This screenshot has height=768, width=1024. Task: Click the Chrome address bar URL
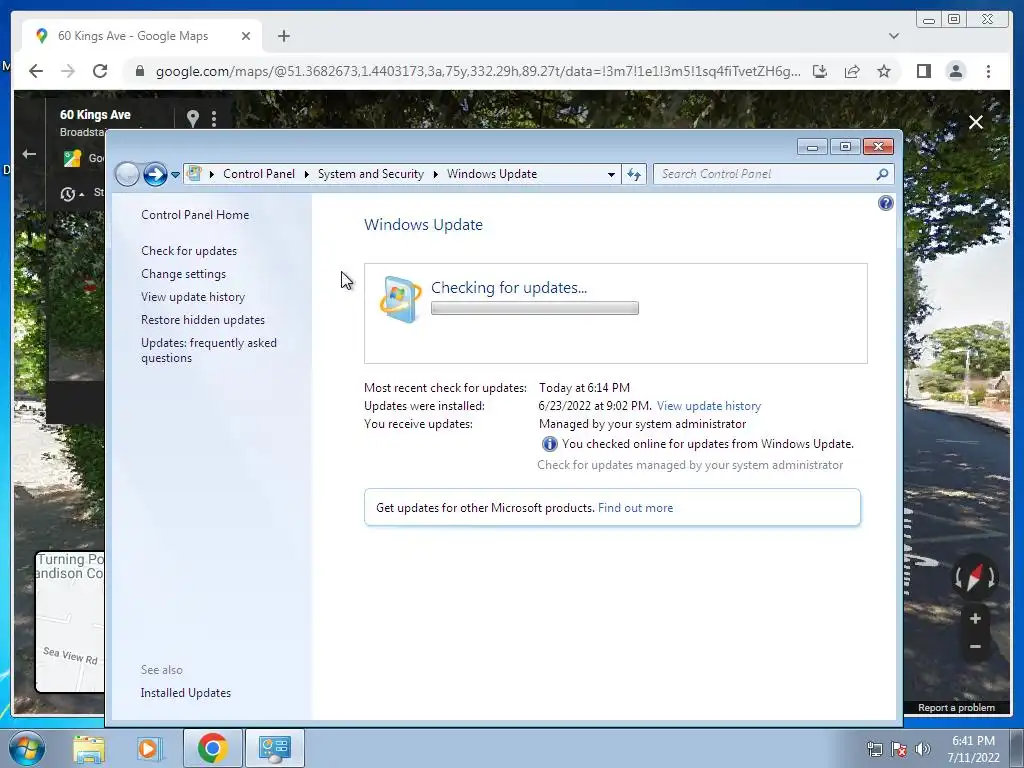click(x=477, y=71)
